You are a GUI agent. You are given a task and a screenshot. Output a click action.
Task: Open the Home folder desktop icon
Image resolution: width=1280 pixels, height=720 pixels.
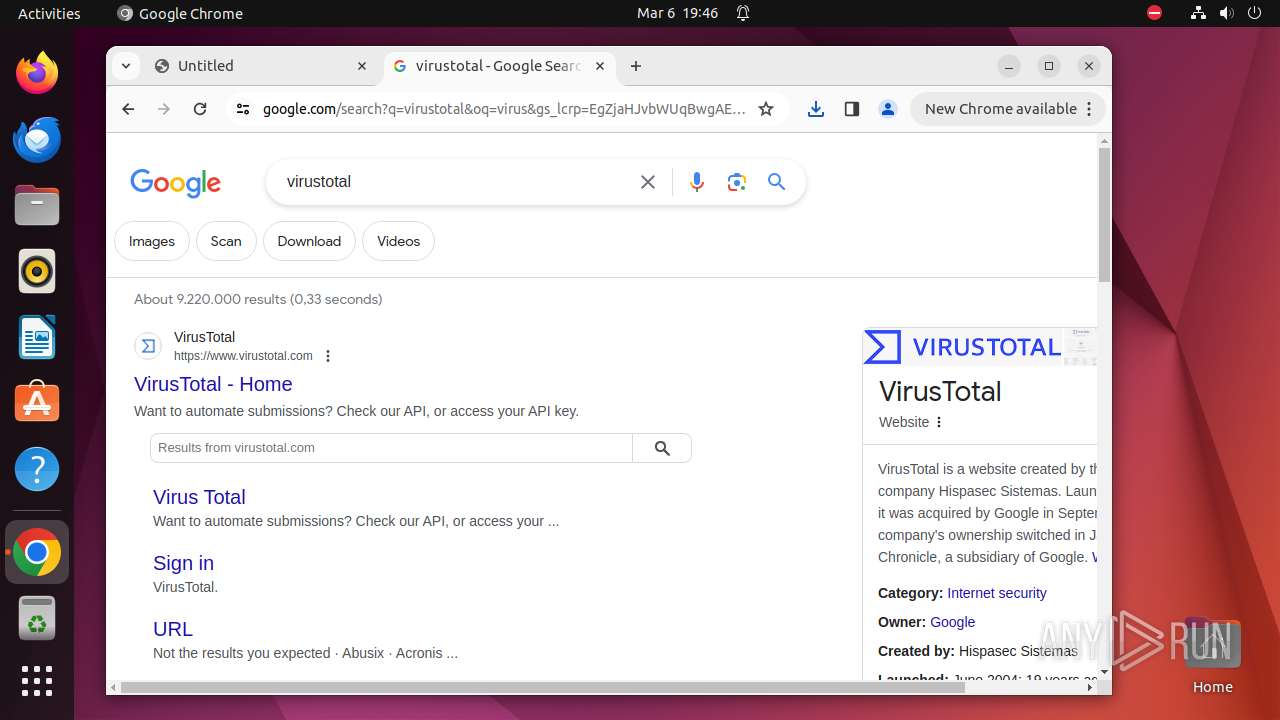pyautogui.click(x=1212, y=656)
